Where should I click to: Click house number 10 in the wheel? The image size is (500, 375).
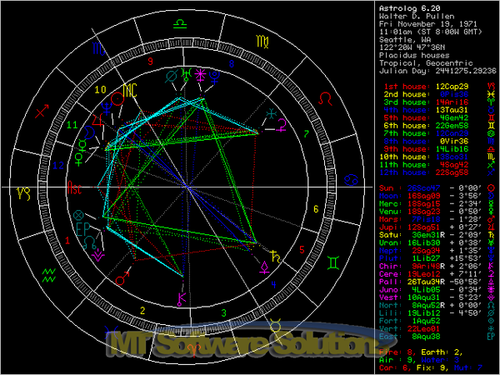100,90
